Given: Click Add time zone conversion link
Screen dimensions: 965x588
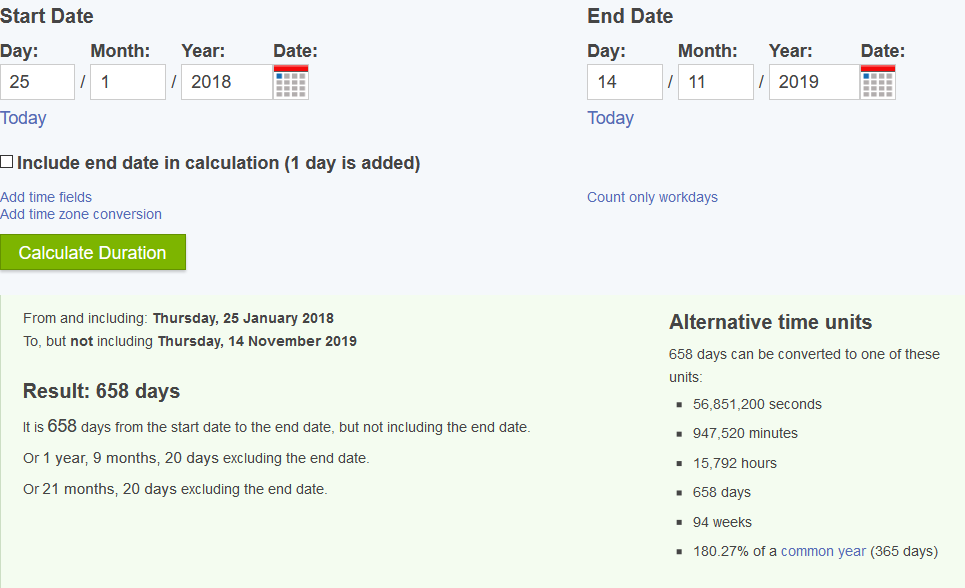Looking at the screenshot, I should pyautogui.click(x=81, y=214).
